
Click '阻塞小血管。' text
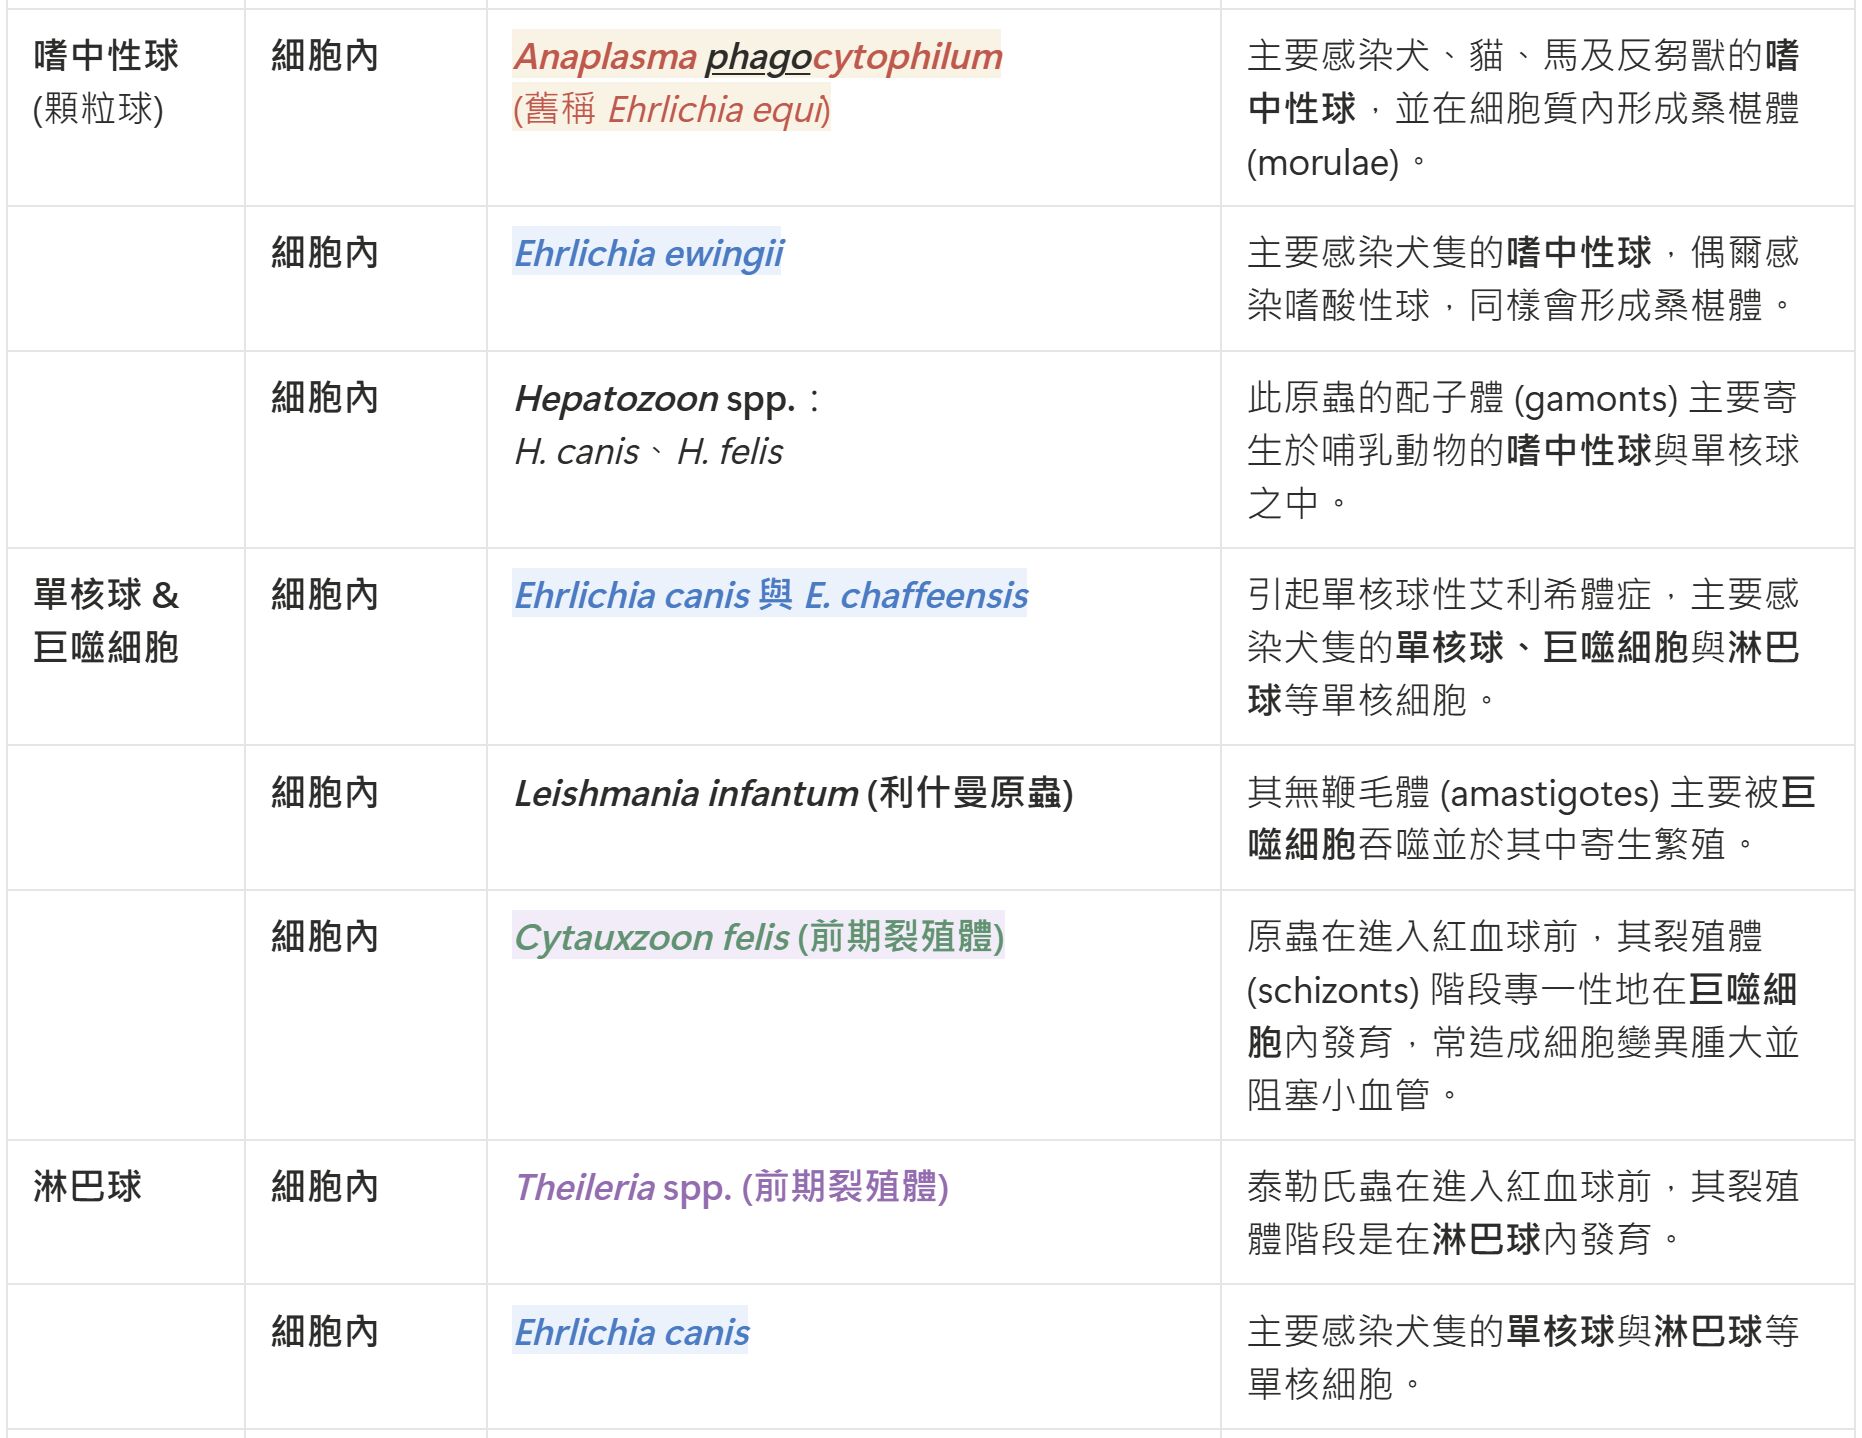(x=1353, y=1095)
